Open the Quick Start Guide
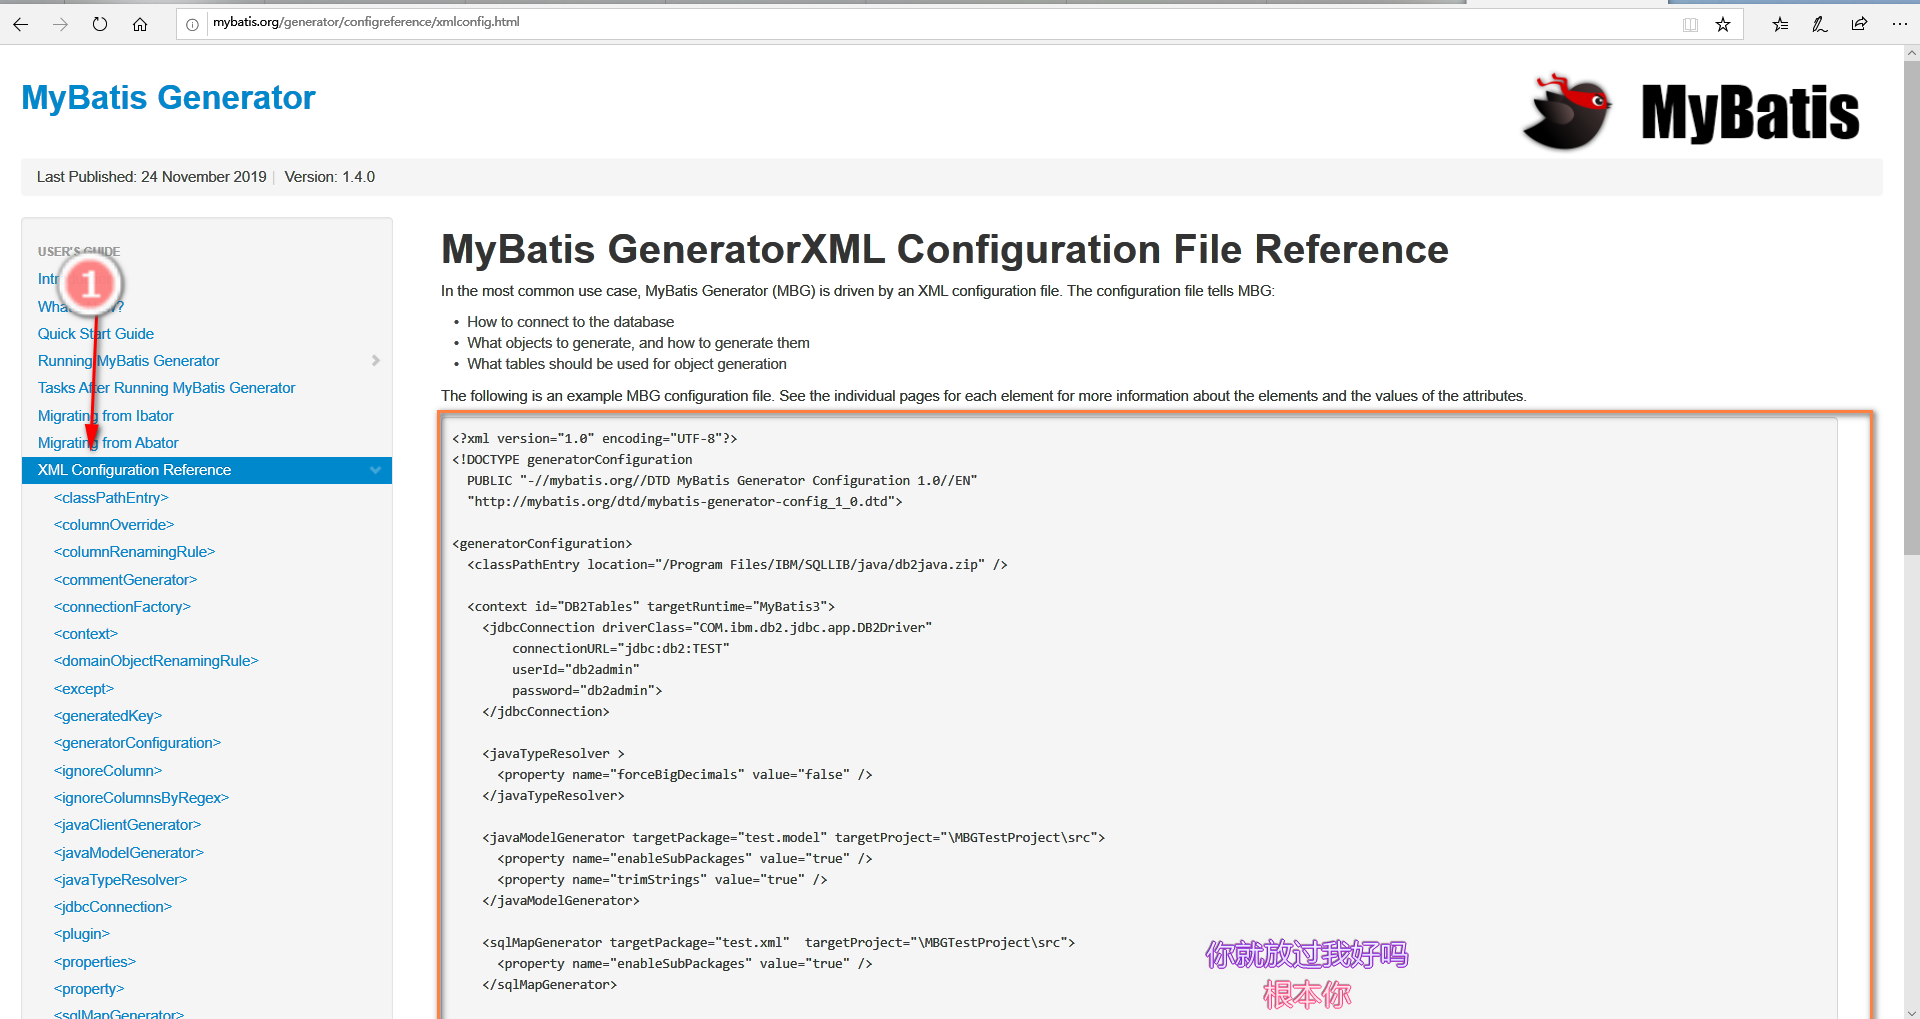Image resolution: width=1920 pixels, height=1019 pixels. [96, 334]
